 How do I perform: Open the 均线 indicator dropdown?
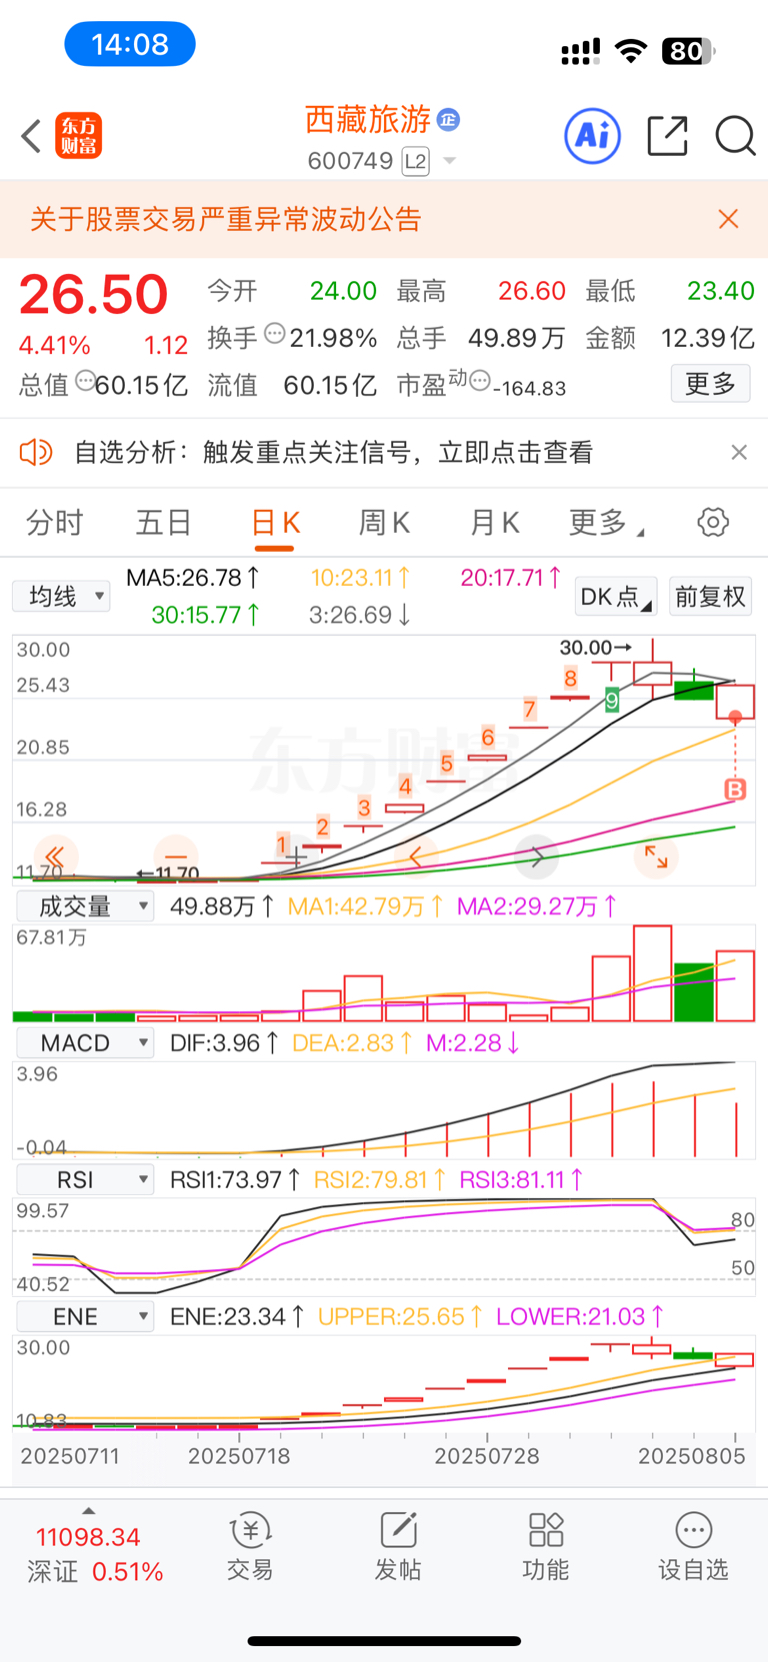point(61,597)
